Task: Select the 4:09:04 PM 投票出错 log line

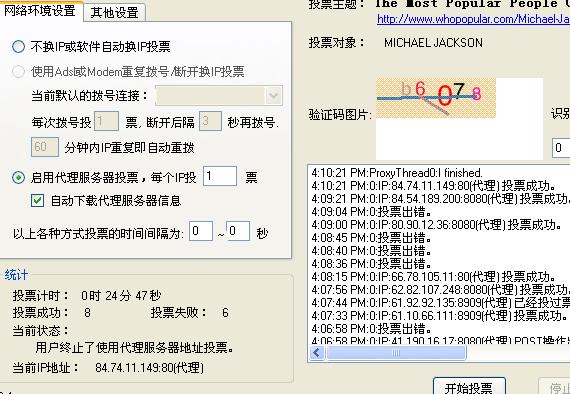Action: coord(372,212)
